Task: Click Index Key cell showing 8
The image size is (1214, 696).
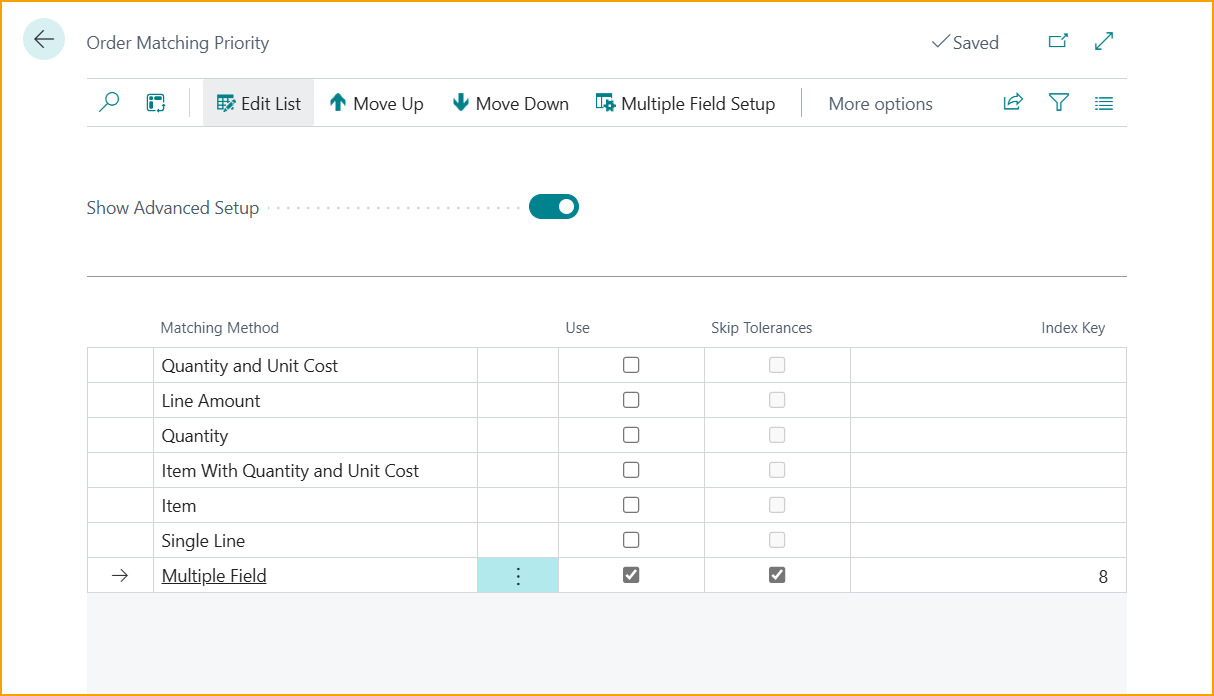Action: point(988,576)
